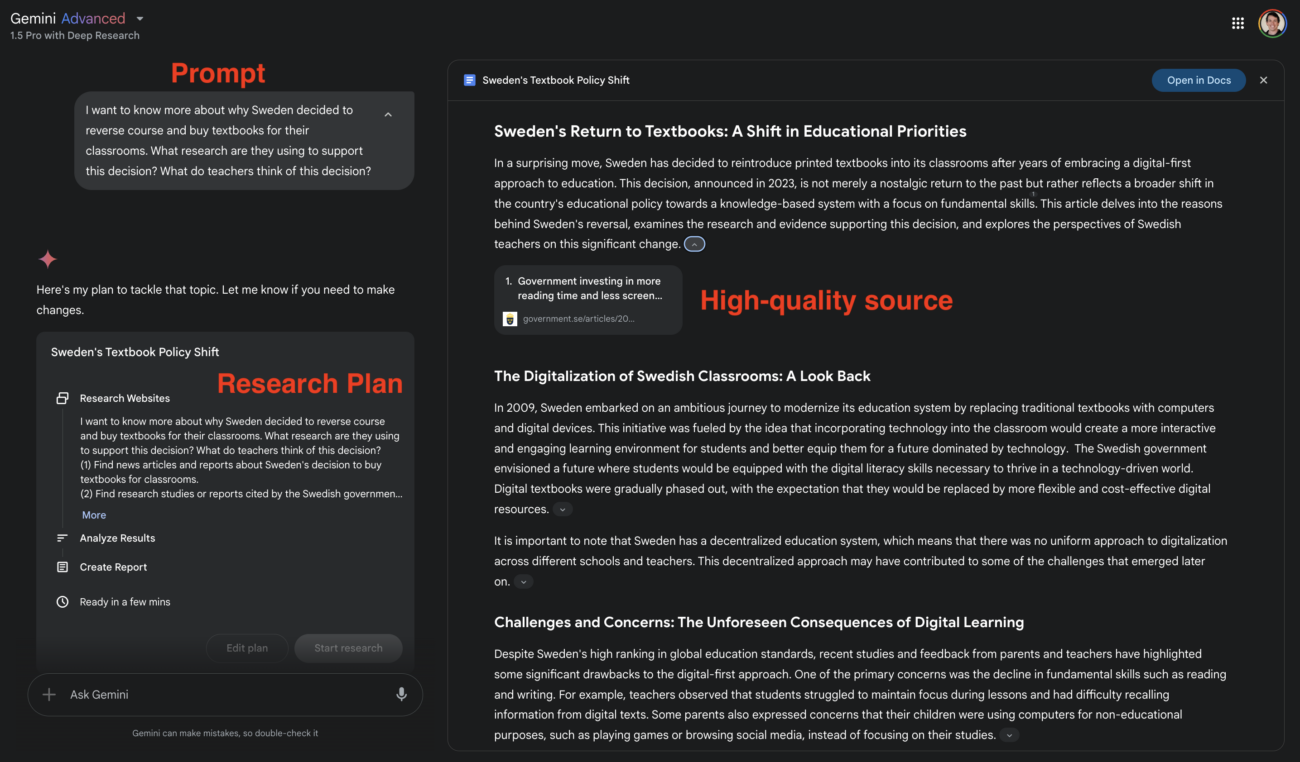Viewport: 1300px width, 762px height.
Task: Click the microphone icon in Ask Gemini
Action: click(401, 694)
